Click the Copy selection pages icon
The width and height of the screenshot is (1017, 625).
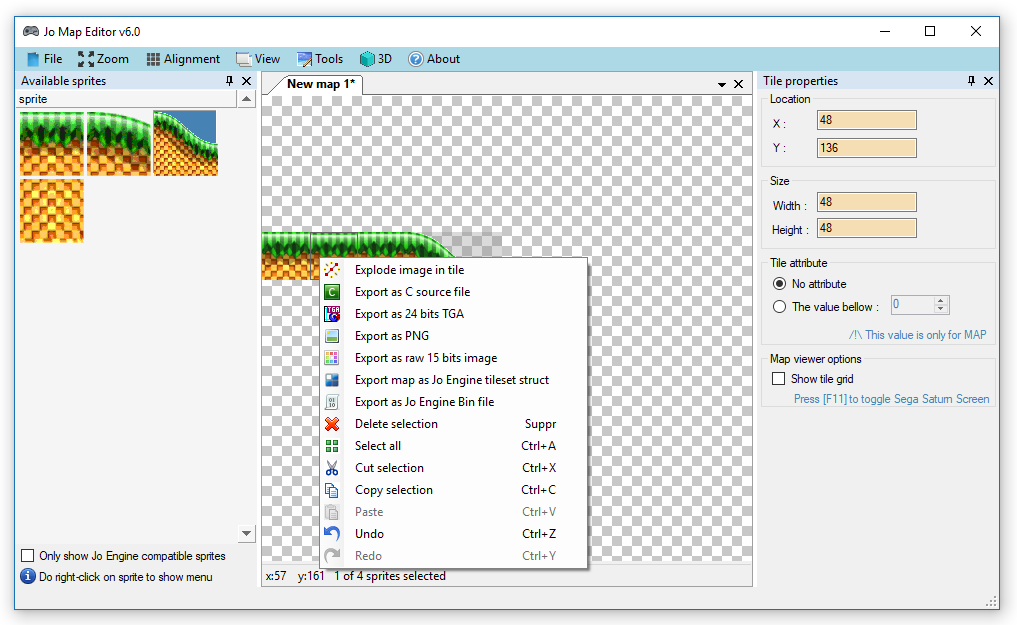(332, 490)
